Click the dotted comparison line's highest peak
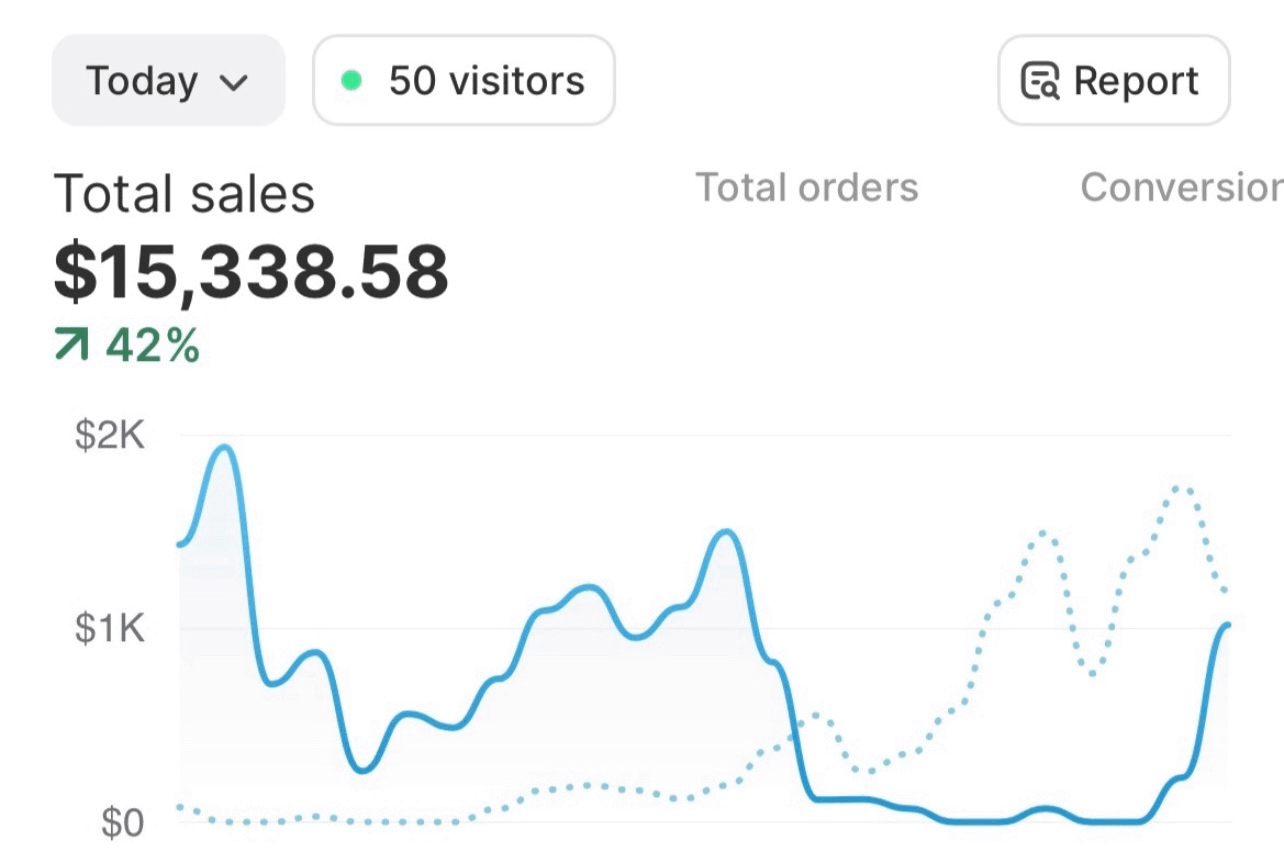Screen dimensions: 1284x860 (1182, 488)
